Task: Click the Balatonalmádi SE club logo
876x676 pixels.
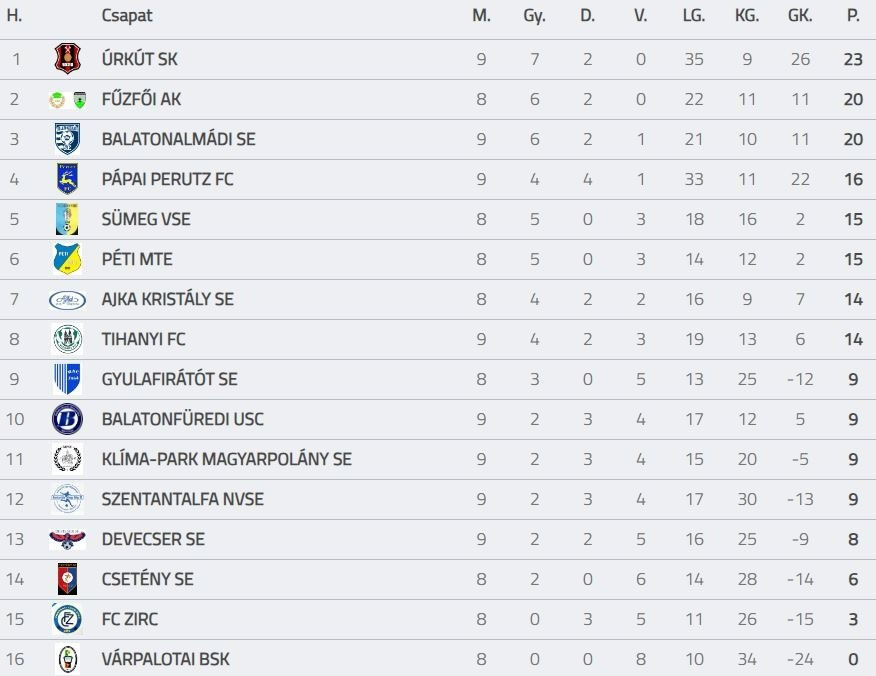Action: (67, 139)
